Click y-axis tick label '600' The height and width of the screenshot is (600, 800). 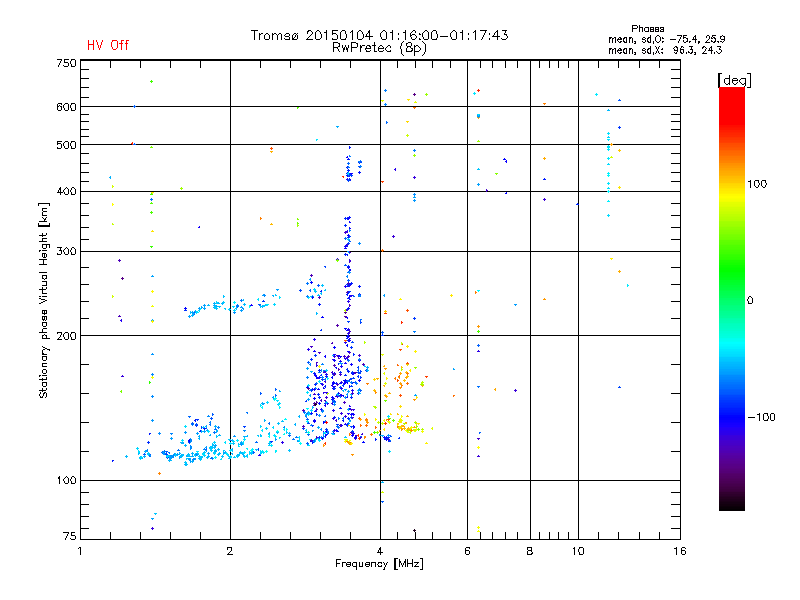point(66,107)
